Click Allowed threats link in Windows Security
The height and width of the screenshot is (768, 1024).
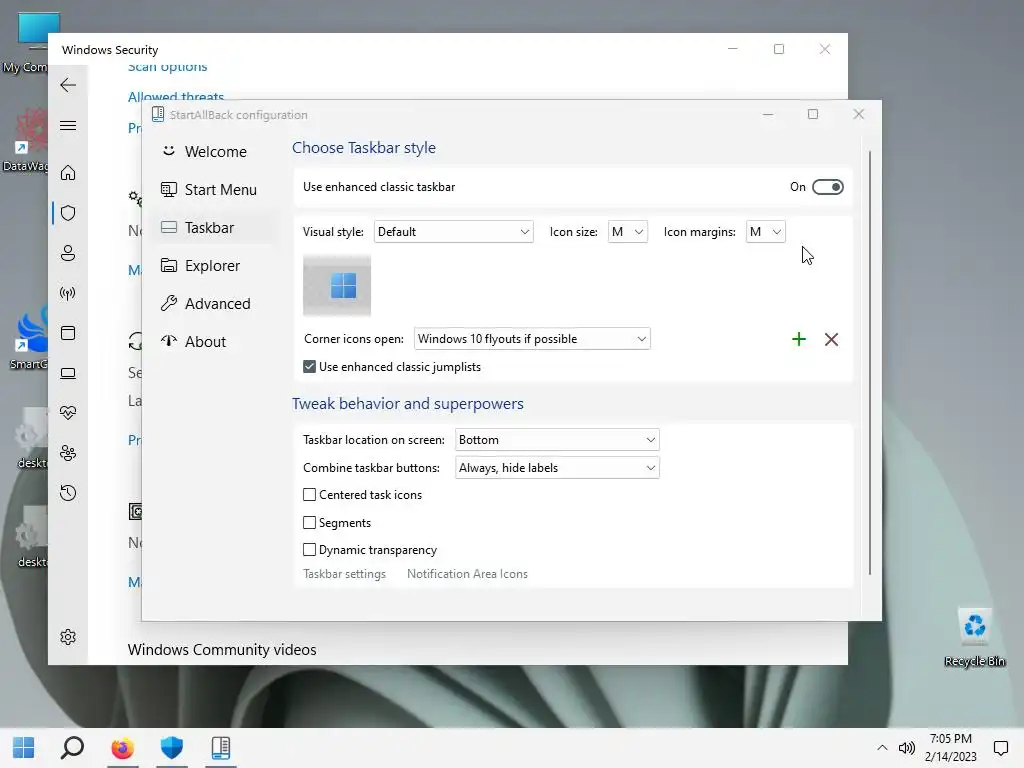click(x=176, y=97)
